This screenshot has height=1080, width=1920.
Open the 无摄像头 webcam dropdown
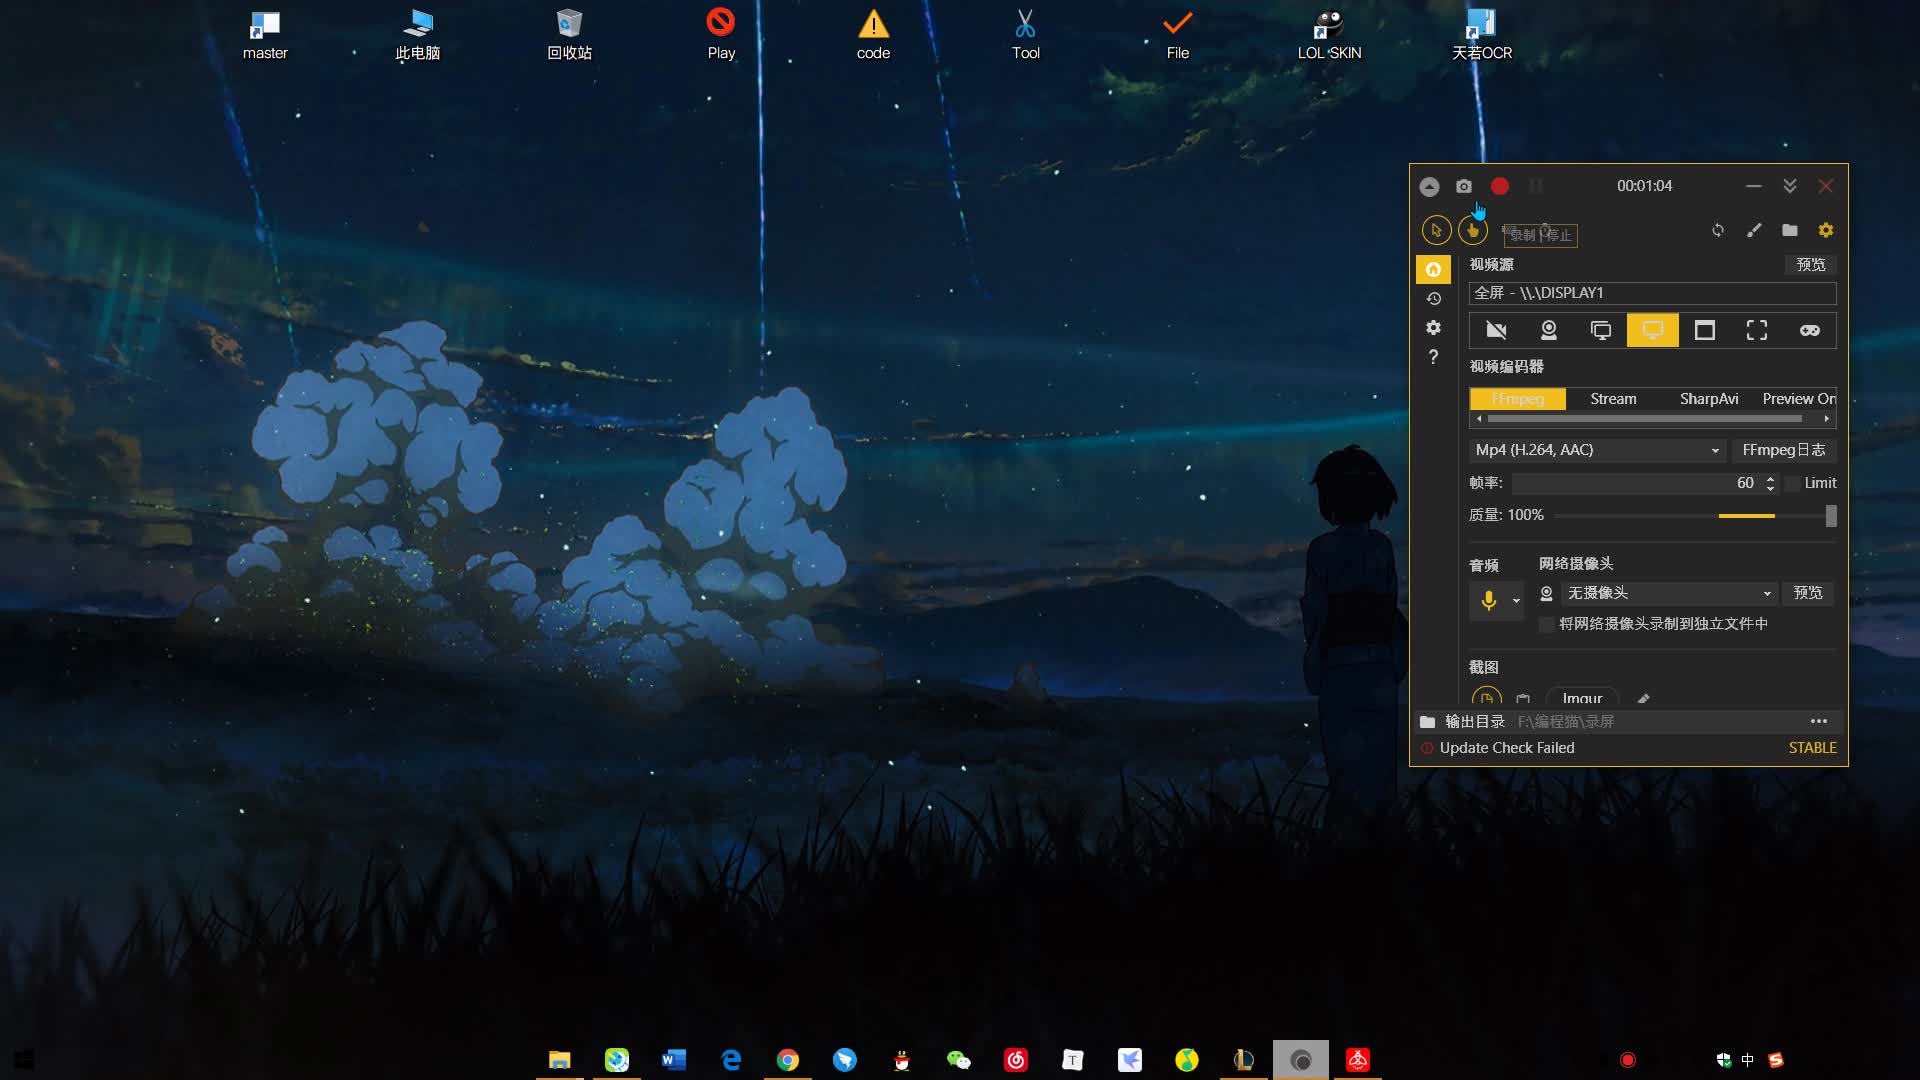[x=1669, y=593]
